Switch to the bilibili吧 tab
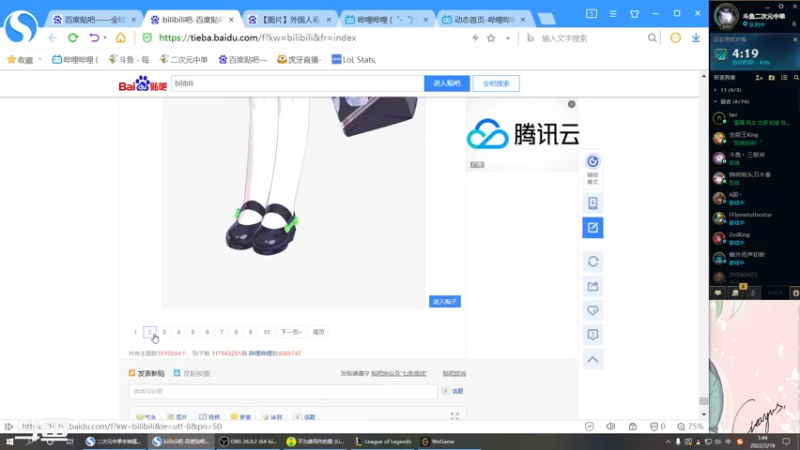The height and width of the screenshot is (450, 800). (191, 19)
